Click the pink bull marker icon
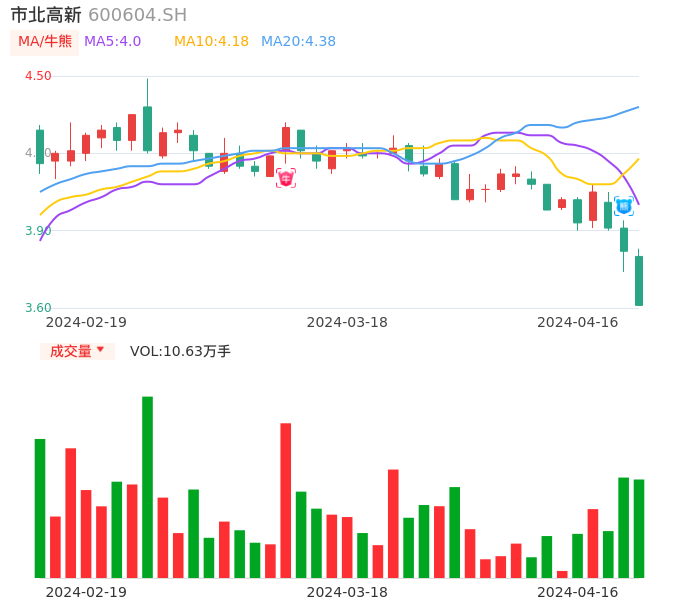 pyautogui.click(x=286, y=178)
